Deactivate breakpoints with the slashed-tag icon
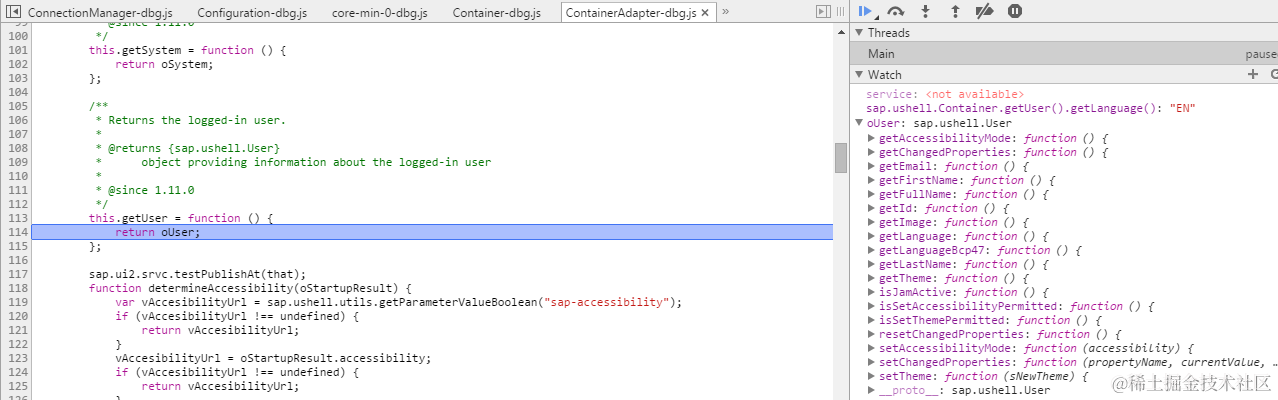The image size is (1278, 400). [x=984, y=11]
